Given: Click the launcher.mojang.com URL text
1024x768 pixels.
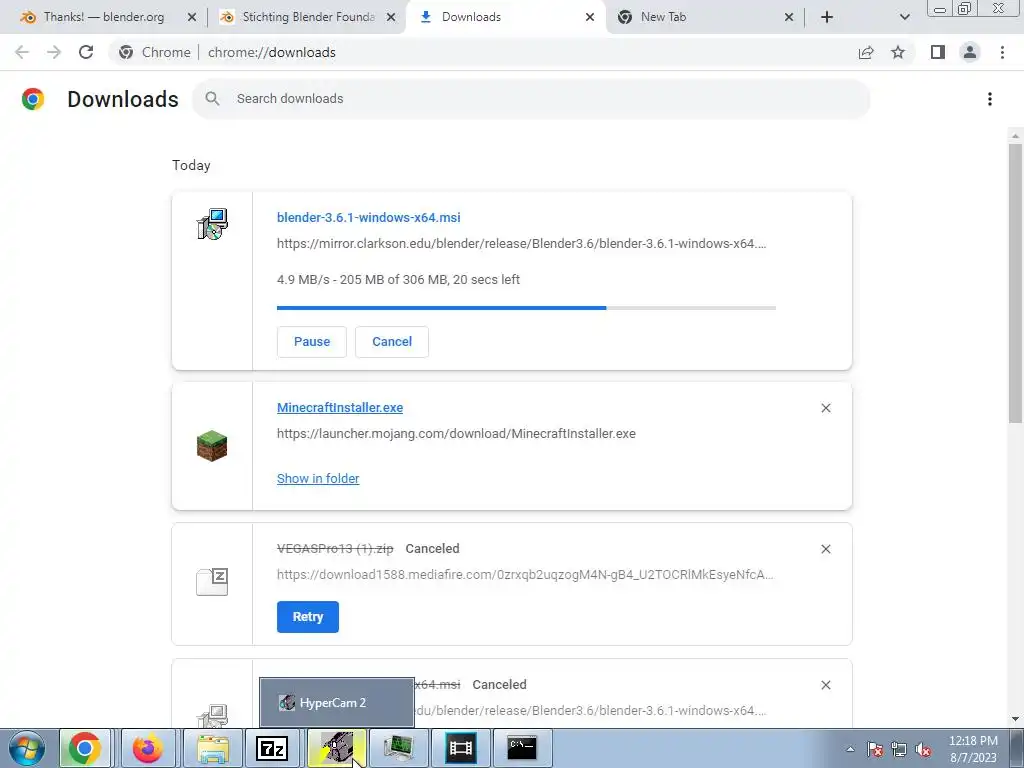Looking at the screenshot, I should point(456,434).
